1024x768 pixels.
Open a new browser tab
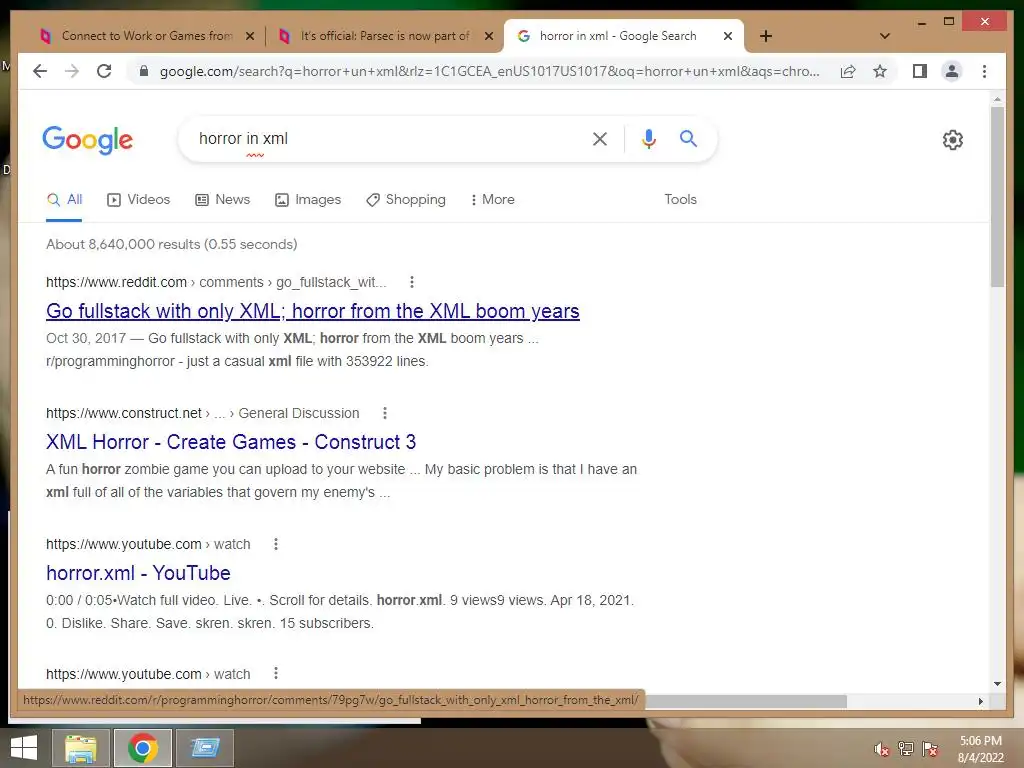click(x=766, y=36)
